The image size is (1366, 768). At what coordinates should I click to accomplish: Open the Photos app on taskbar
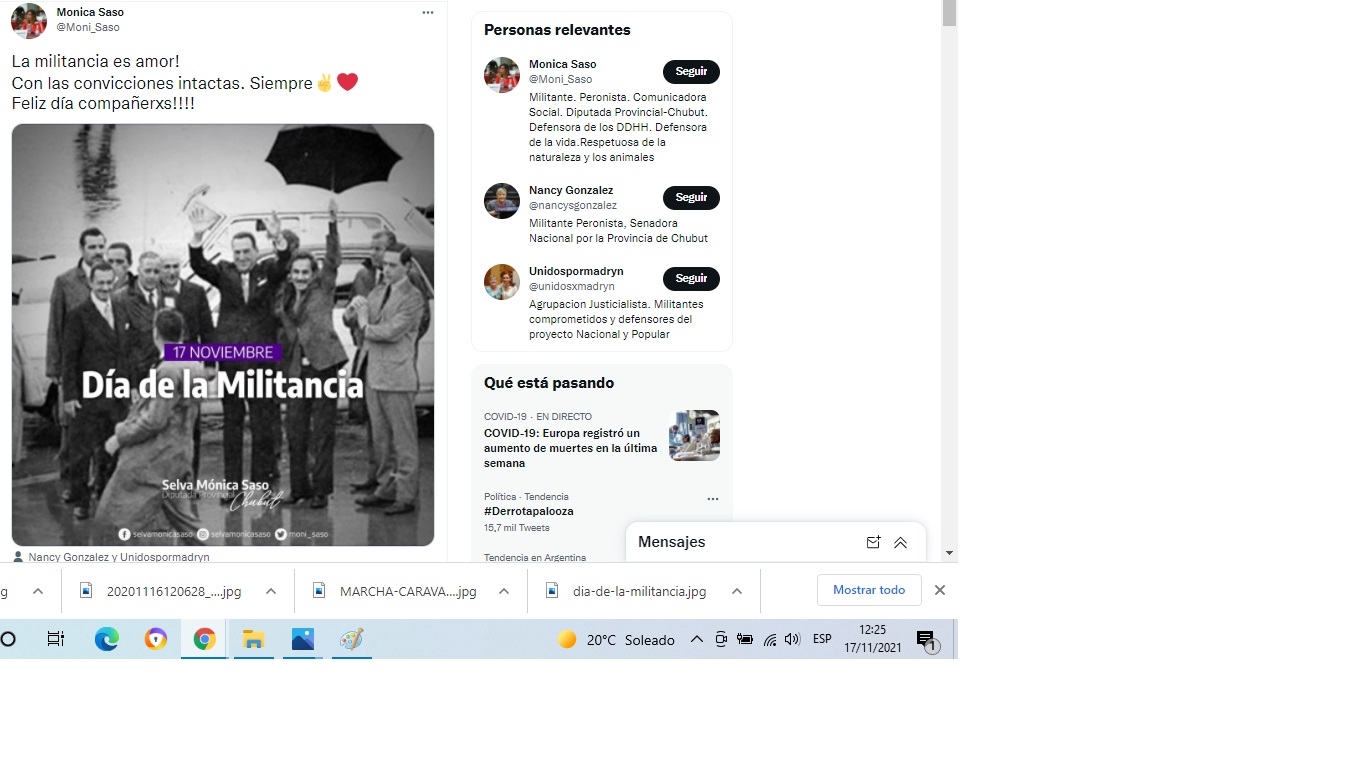point(303,639)
